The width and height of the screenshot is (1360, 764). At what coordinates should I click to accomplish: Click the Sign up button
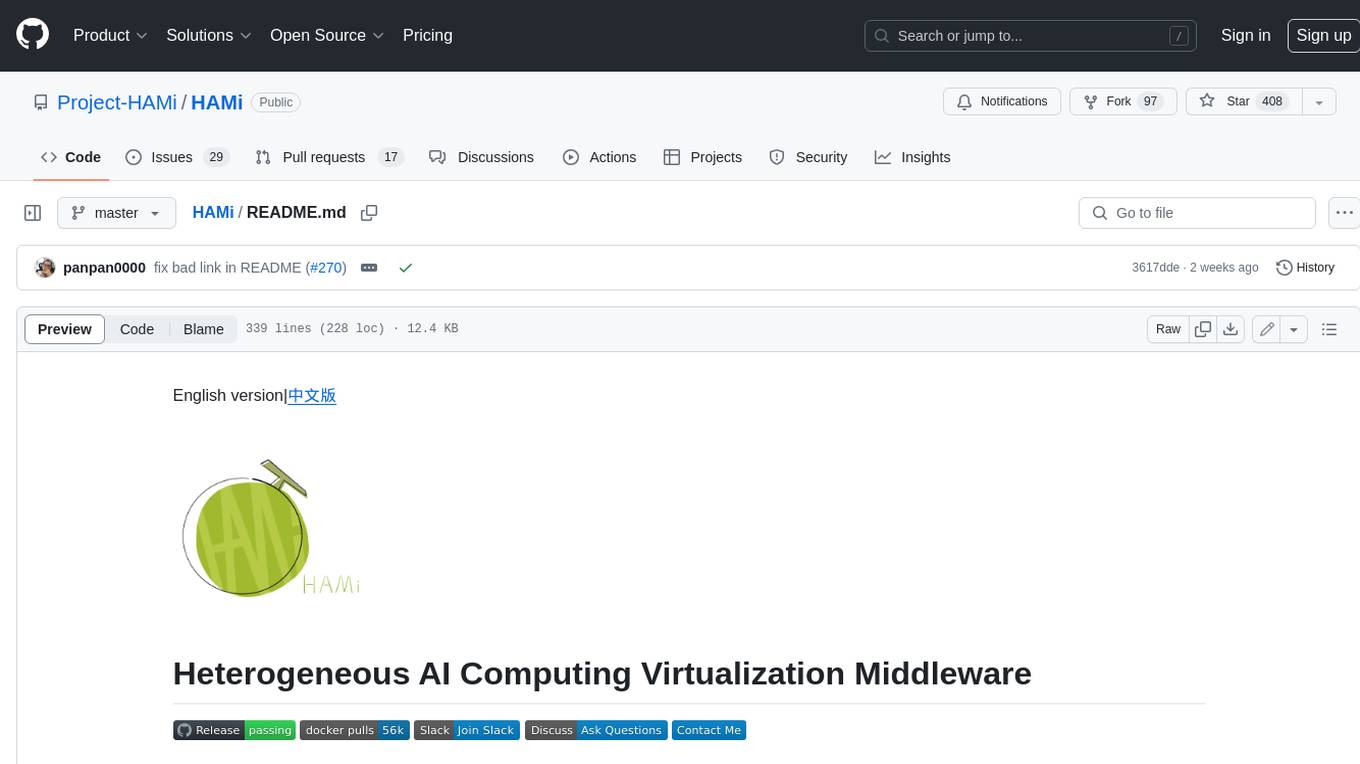(x=1323, y=35)
